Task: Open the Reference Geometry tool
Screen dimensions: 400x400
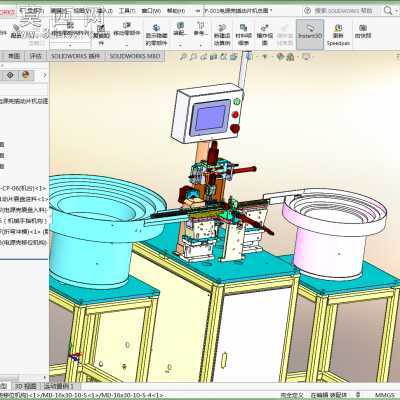Action: [201, 29]
